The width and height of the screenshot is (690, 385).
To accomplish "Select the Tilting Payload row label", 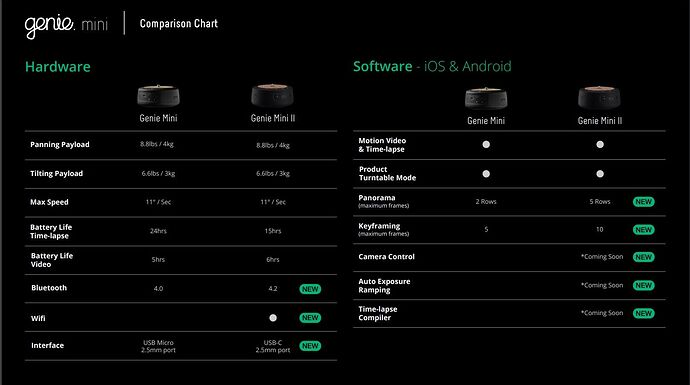I will coord(56,173).
